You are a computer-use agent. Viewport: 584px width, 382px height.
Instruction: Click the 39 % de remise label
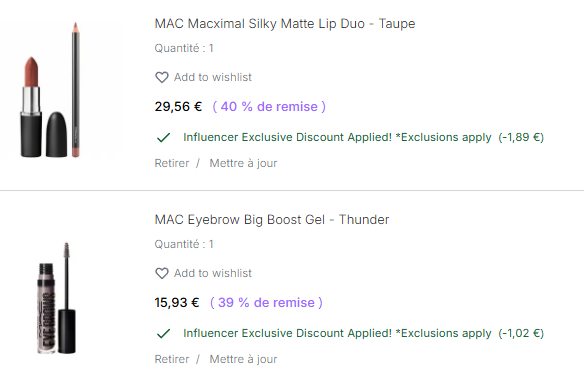point(266,302)
